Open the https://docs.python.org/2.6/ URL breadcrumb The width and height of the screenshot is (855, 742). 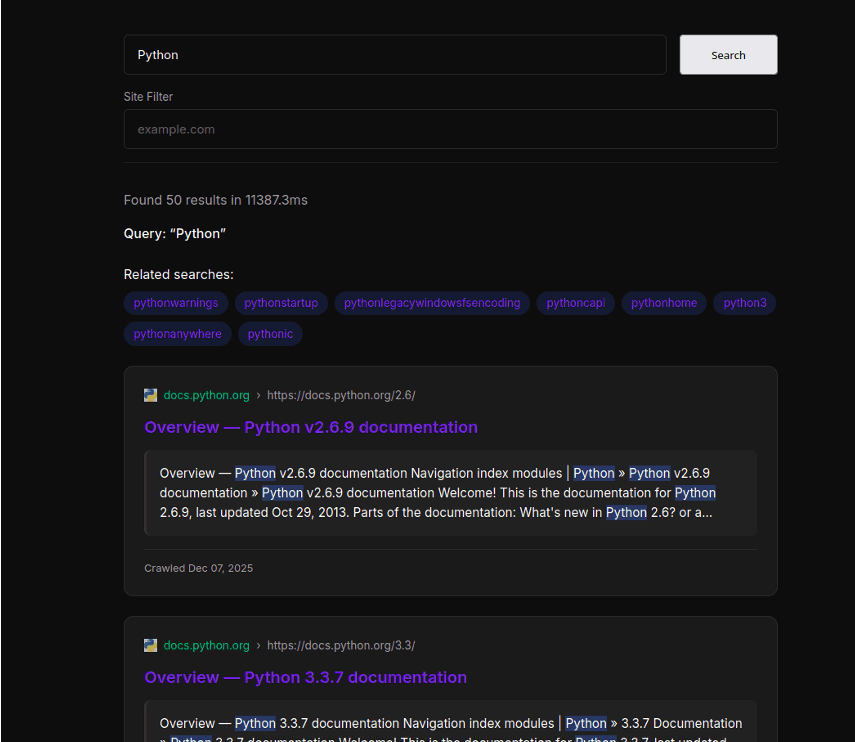click(341, 395)
